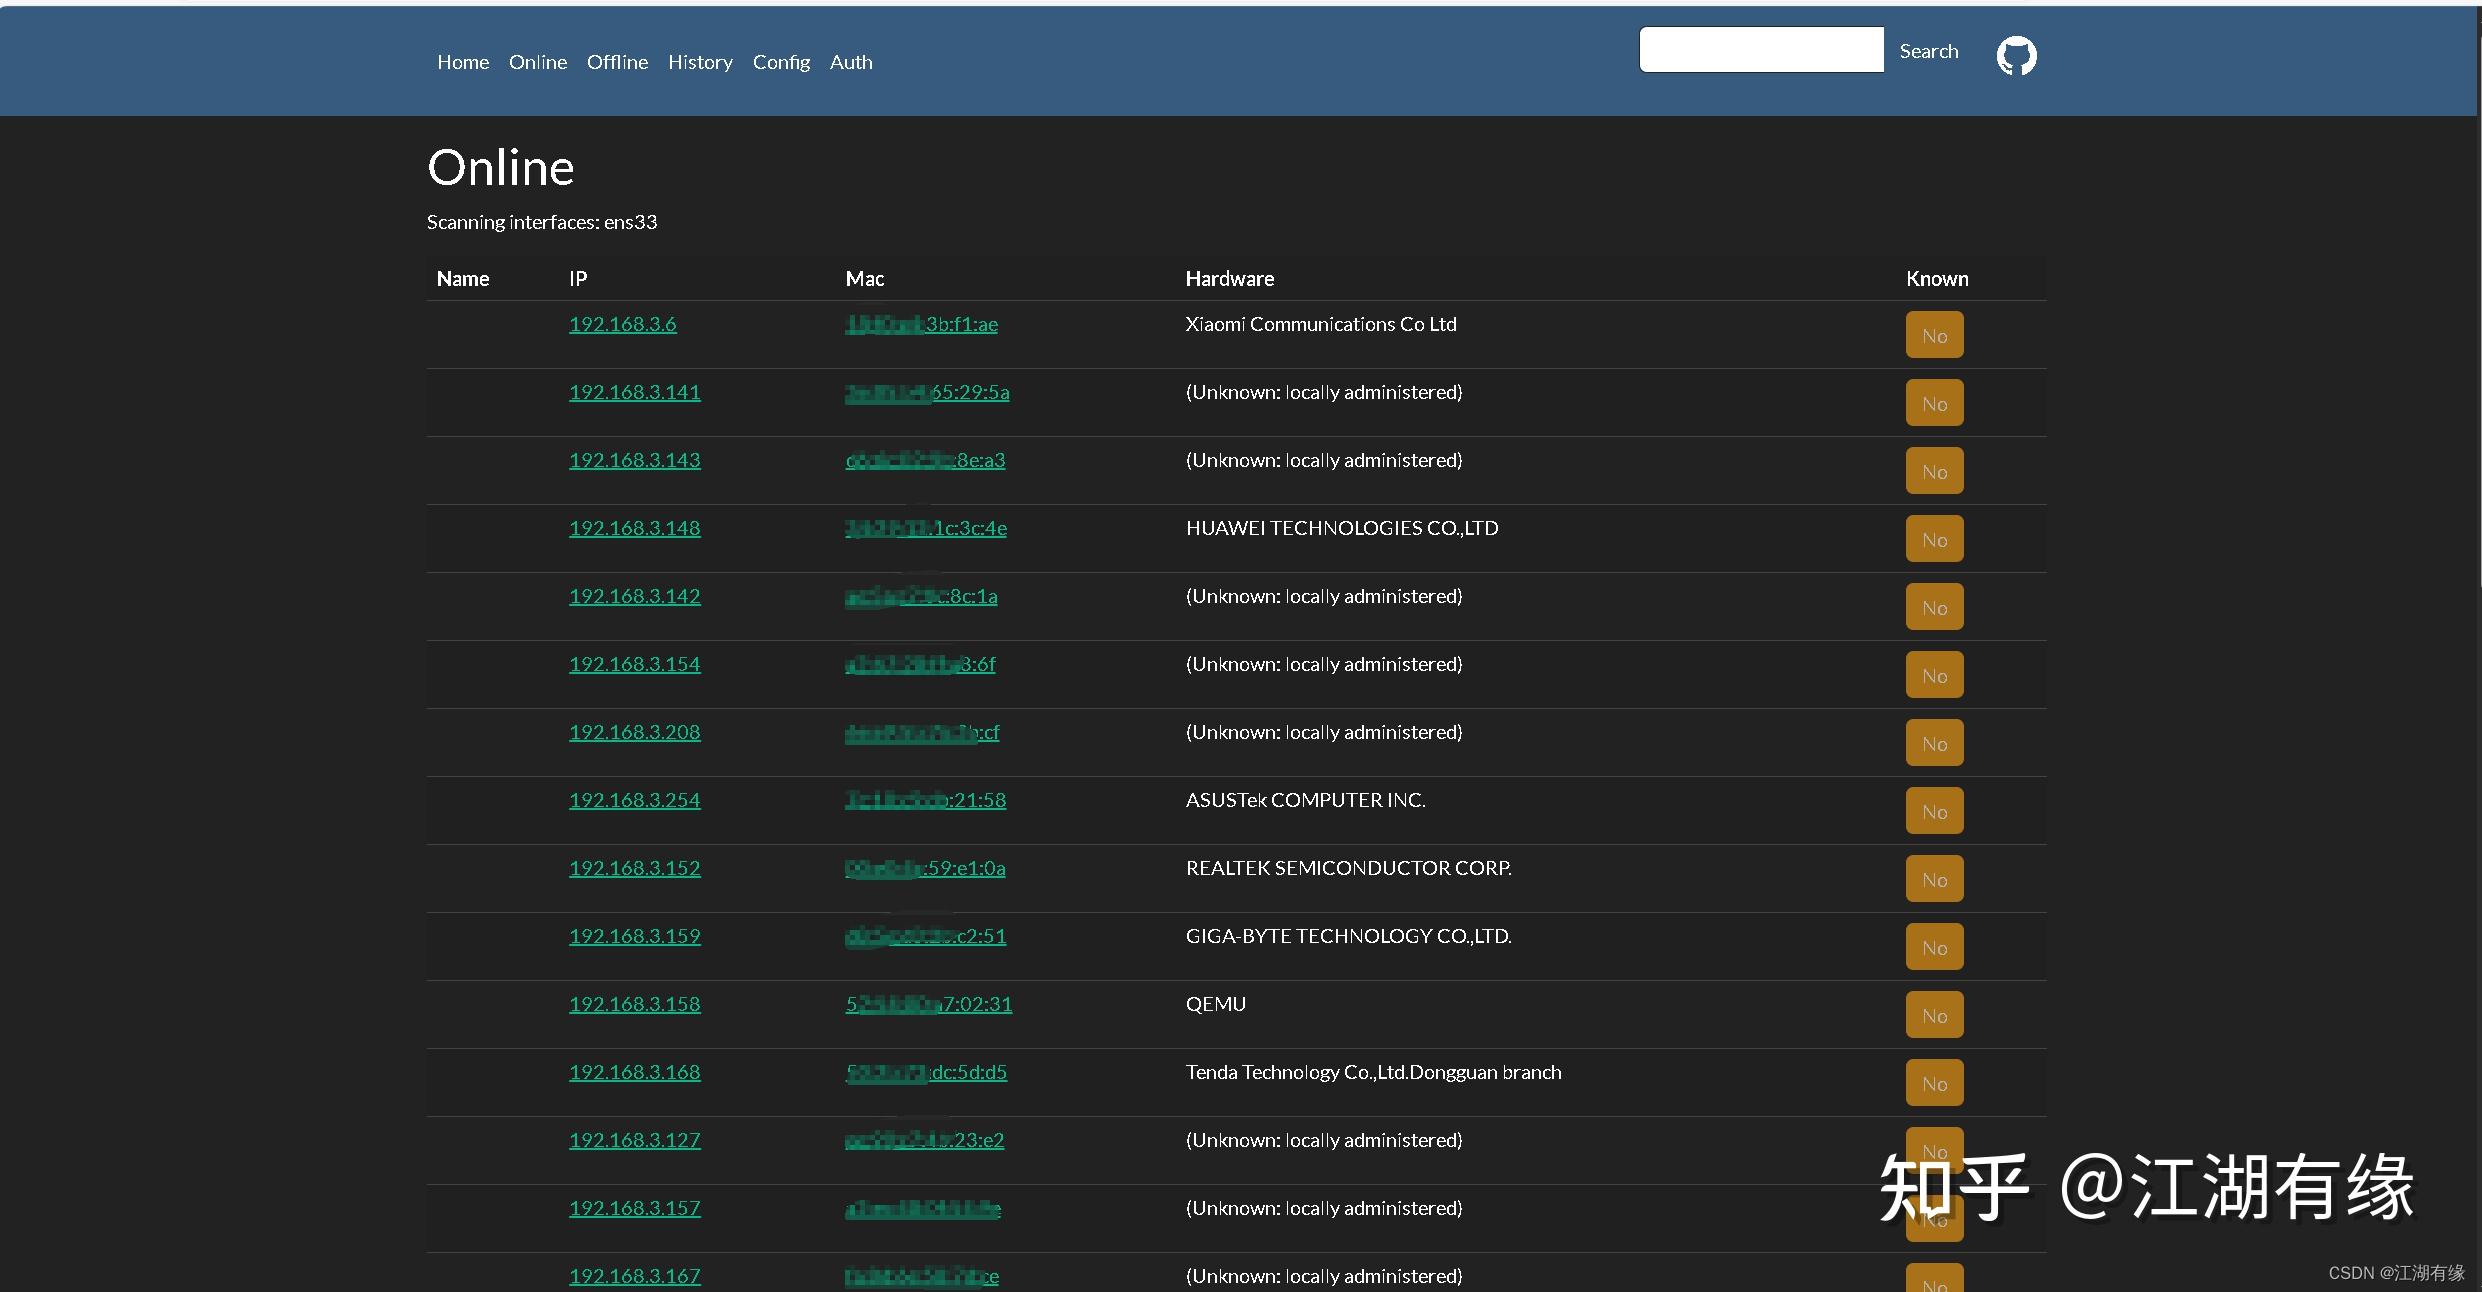The height and width of the screenshot is (1292, 2482).
Task: Open details for IP 192.168.3.141
Action: coord(634,391)
